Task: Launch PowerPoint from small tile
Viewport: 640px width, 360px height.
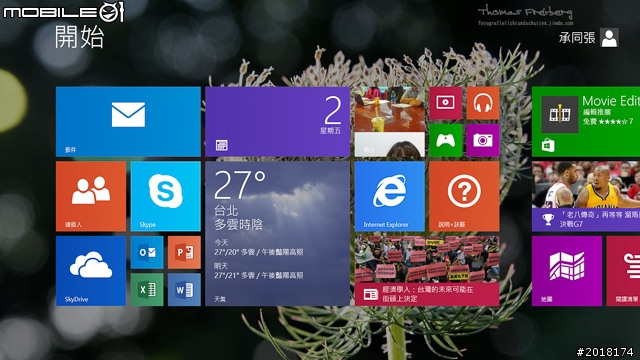Action: click(184, 252)
